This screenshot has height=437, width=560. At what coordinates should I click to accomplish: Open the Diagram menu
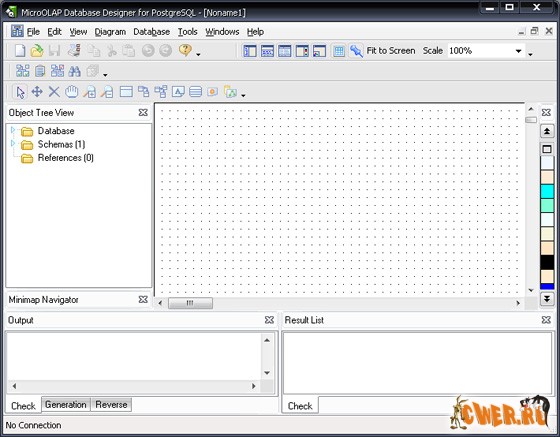pos(110,32)
